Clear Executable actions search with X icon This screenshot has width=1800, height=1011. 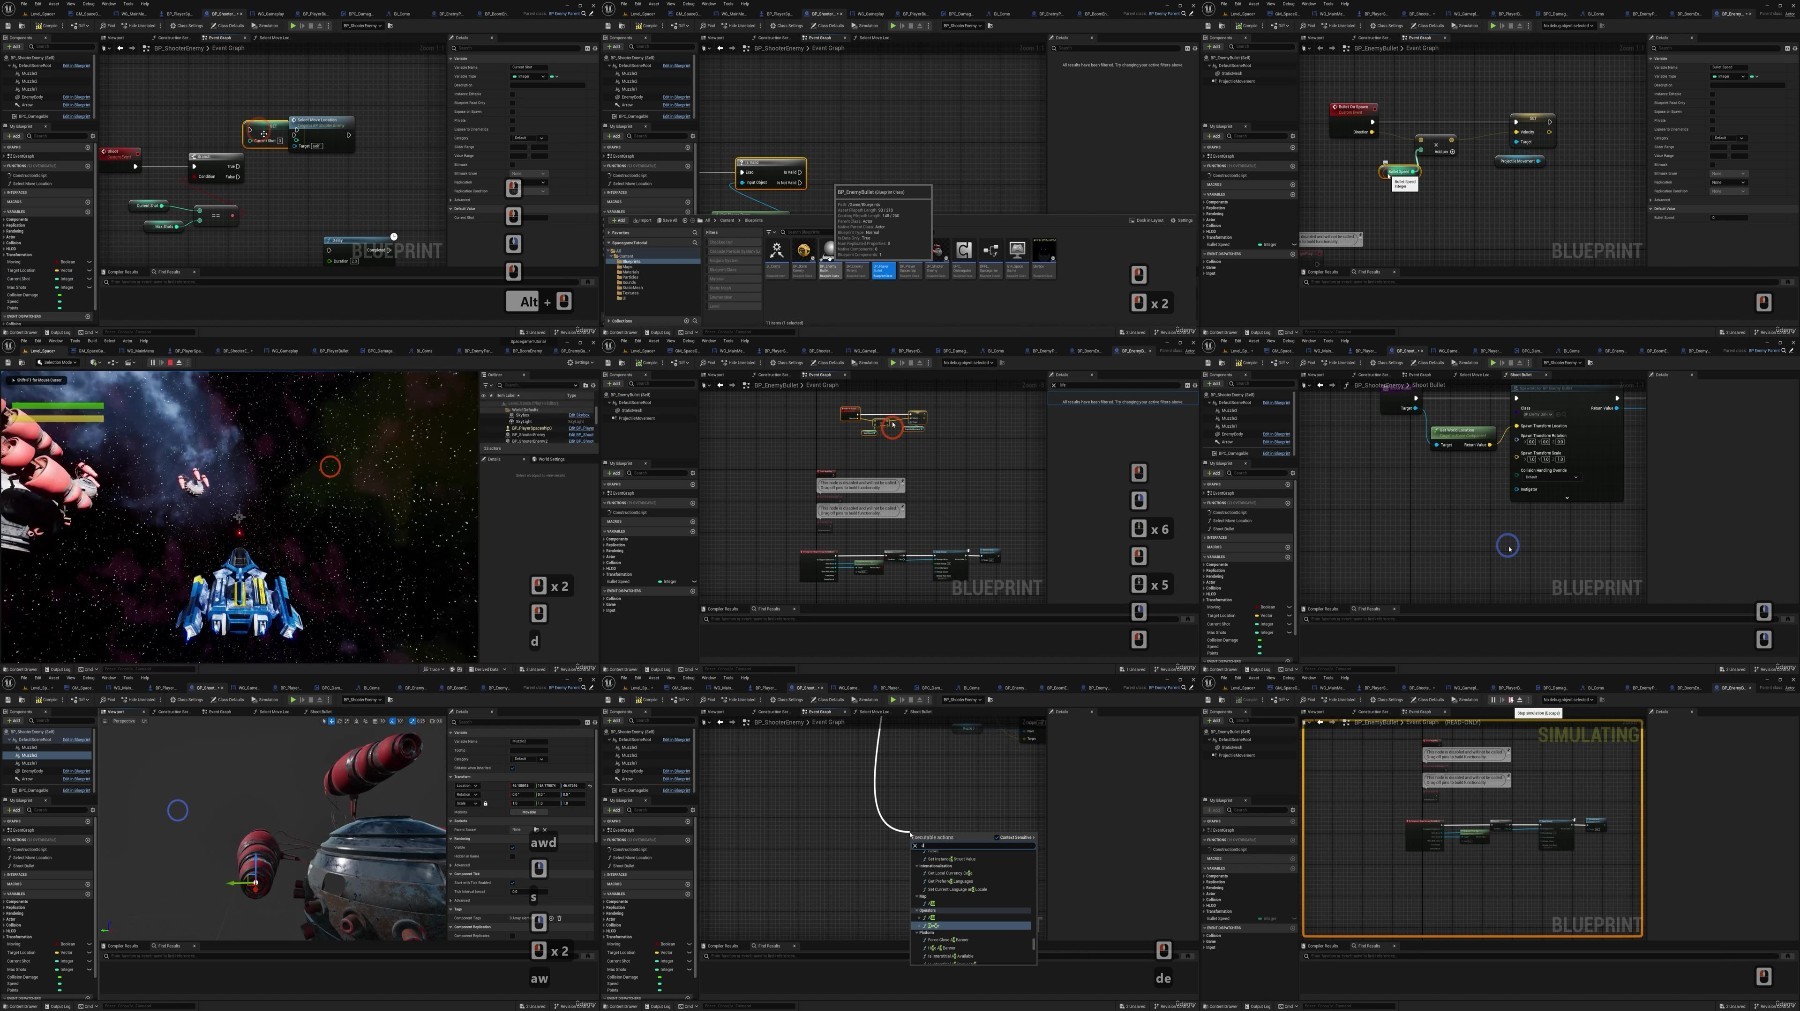(x=915, y=846)
